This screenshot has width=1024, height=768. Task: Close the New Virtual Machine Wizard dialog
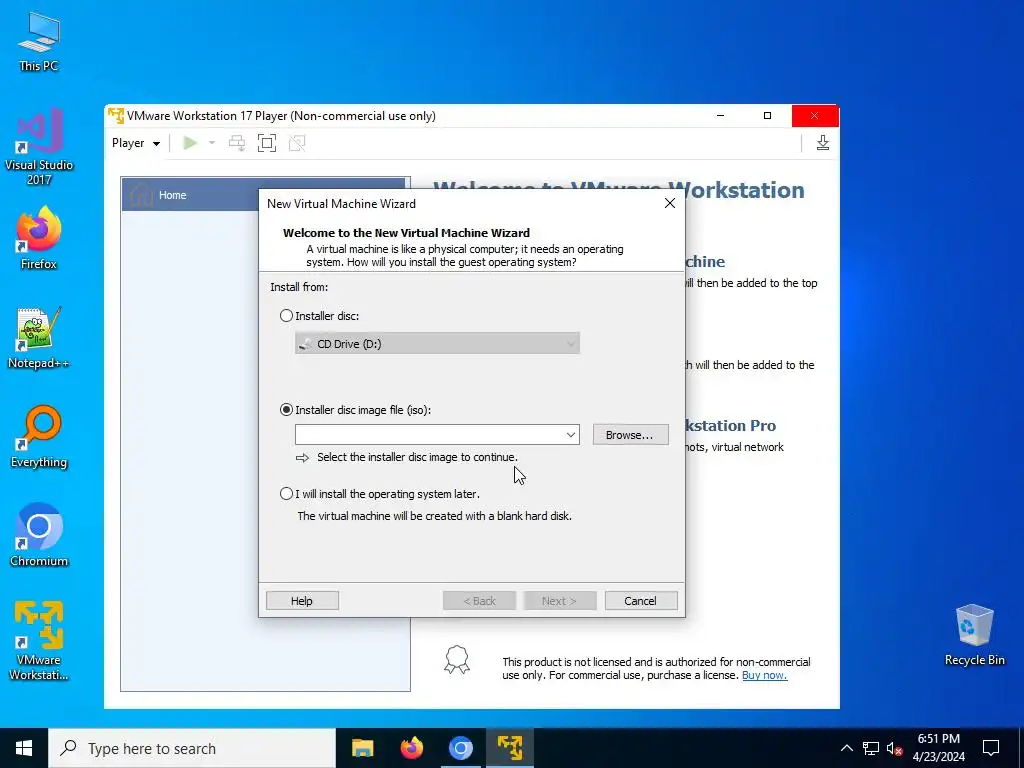670,204
